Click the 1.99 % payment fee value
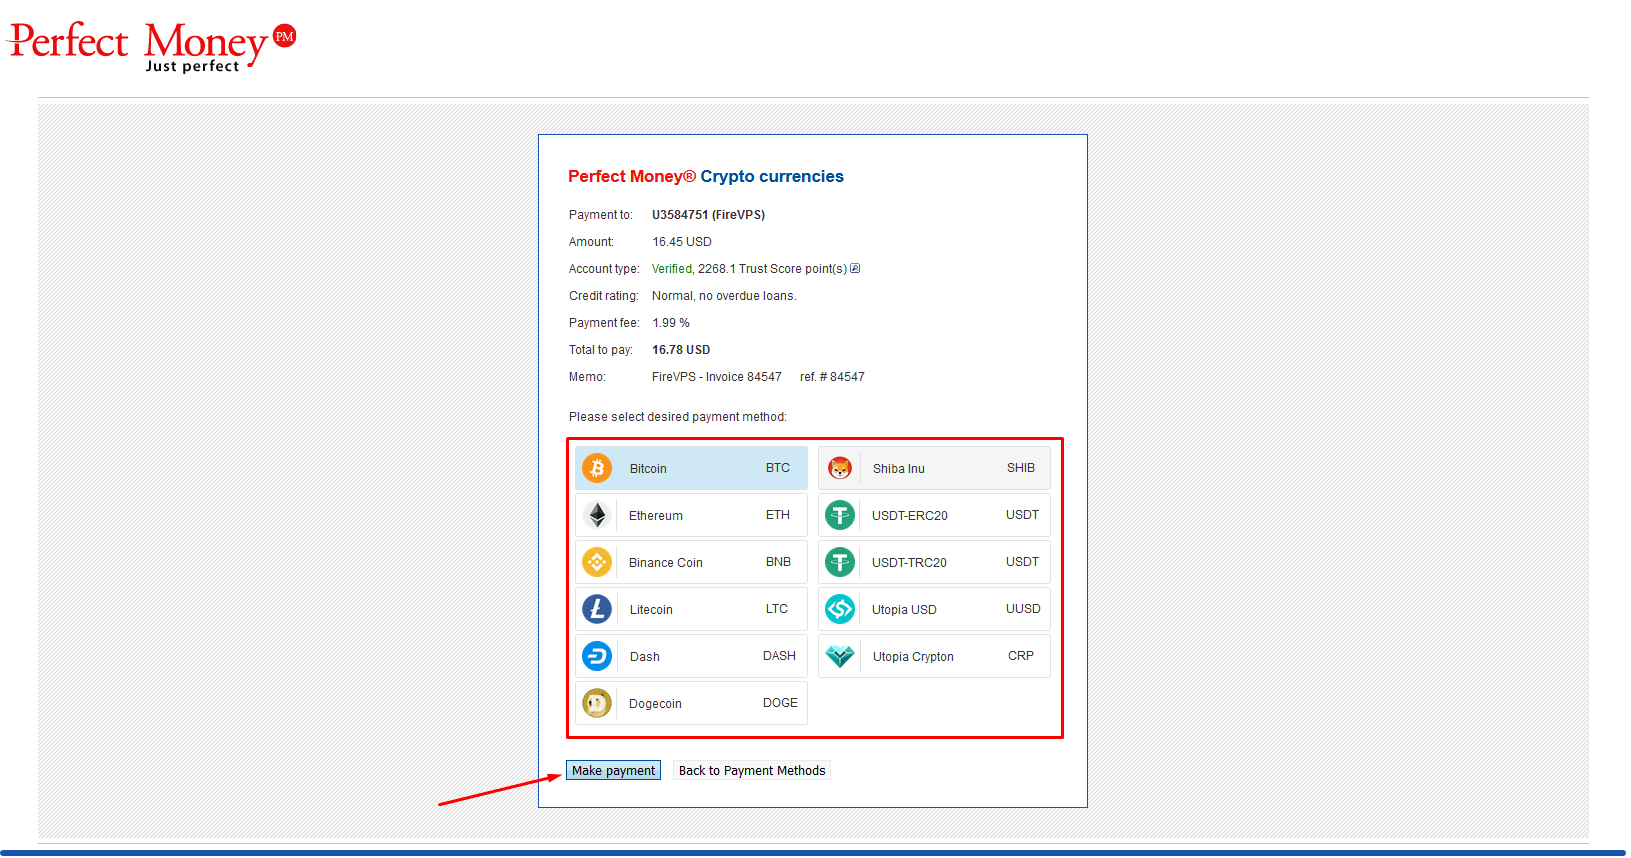Image resolution: width=1631 pixels, height=858 pixels. (671, 323)
